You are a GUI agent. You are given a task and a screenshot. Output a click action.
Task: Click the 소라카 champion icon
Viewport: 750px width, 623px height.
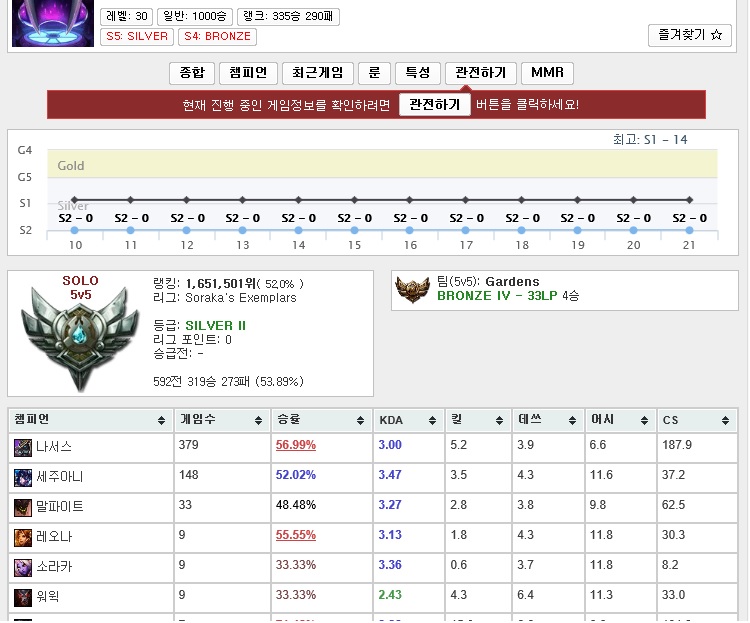(22, 567)
